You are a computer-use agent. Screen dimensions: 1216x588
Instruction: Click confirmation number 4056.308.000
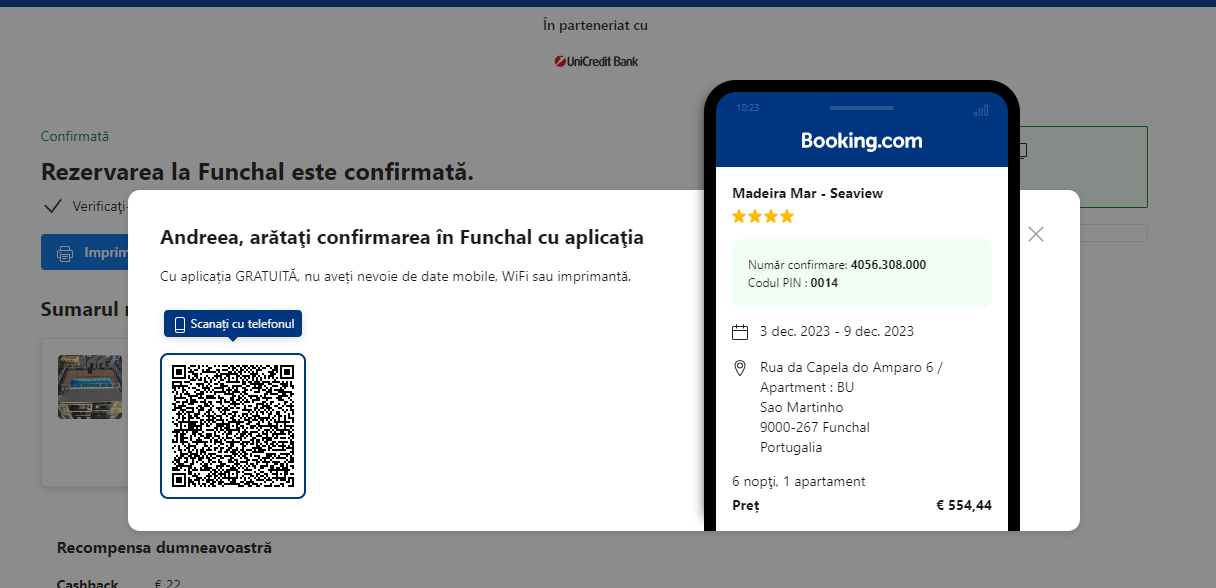click(x=888, y=265)
